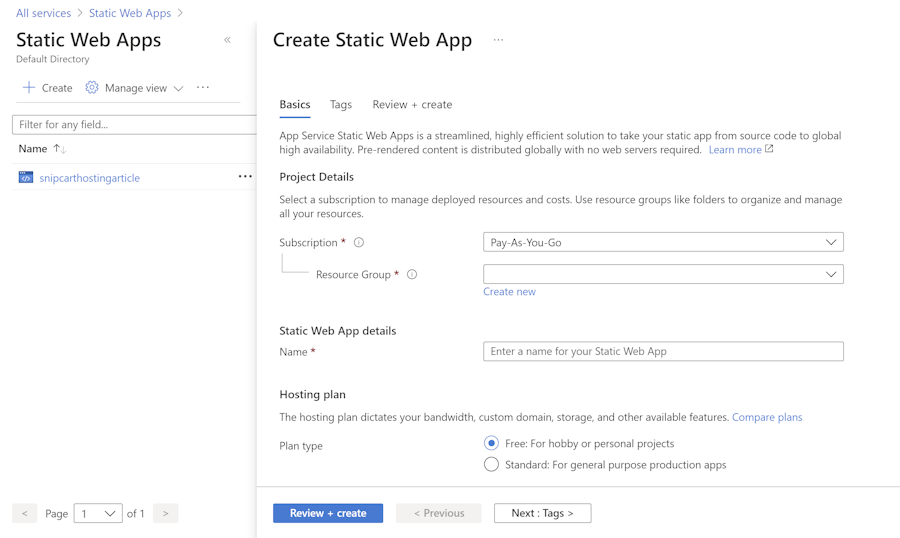
Task: Click the Review + create button
Action: click(x=328, y=513)
